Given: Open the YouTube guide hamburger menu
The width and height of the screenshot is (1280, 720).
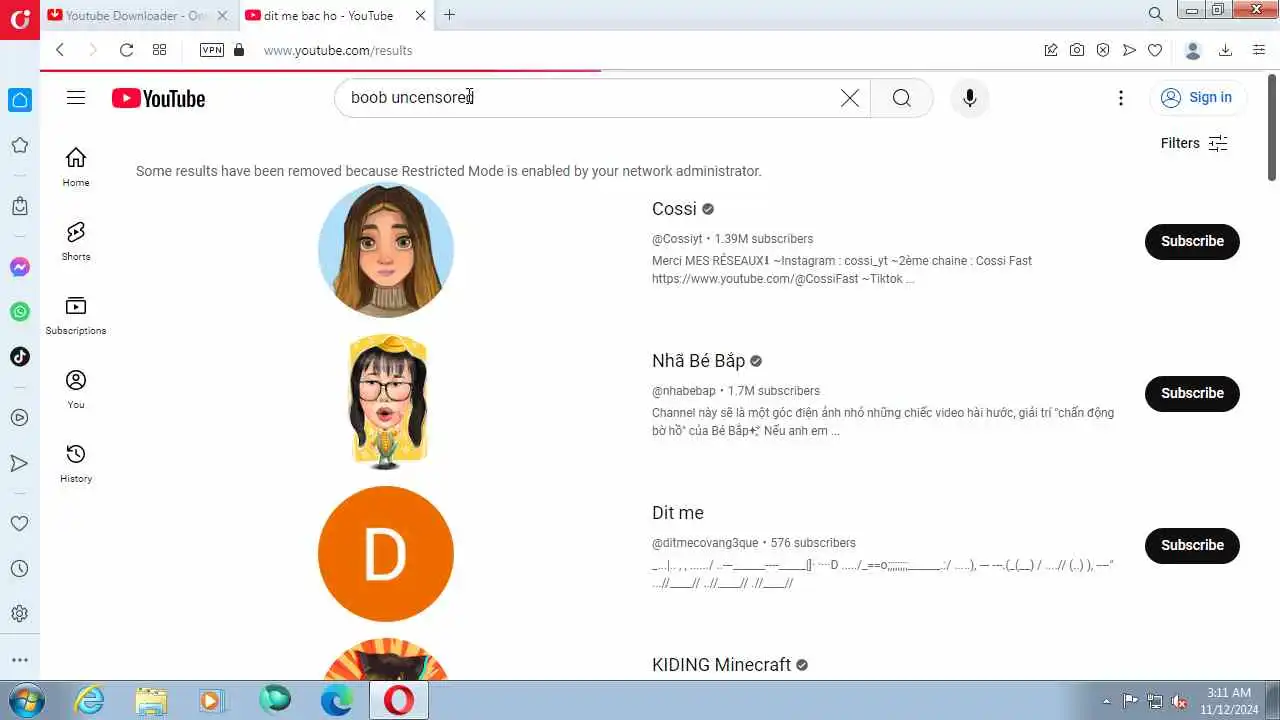Looking at the screenshot, I should pyautogui.click(x=76, y=97).
